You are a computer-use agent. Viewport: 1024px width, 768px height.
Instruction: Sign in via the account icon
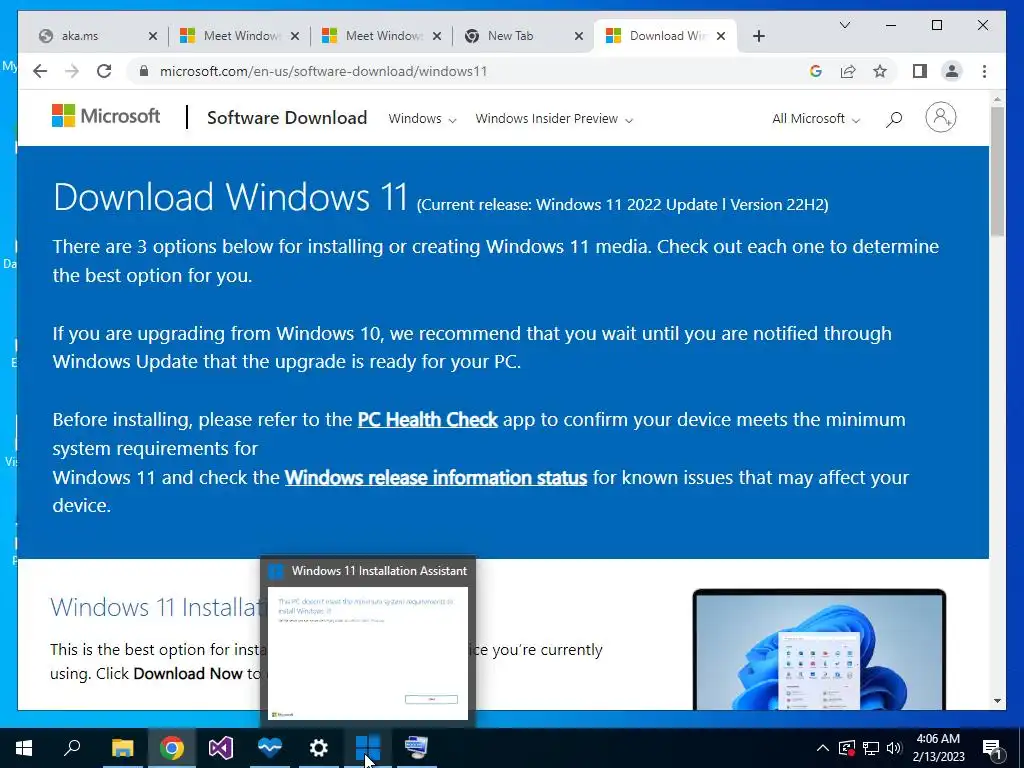940,118
